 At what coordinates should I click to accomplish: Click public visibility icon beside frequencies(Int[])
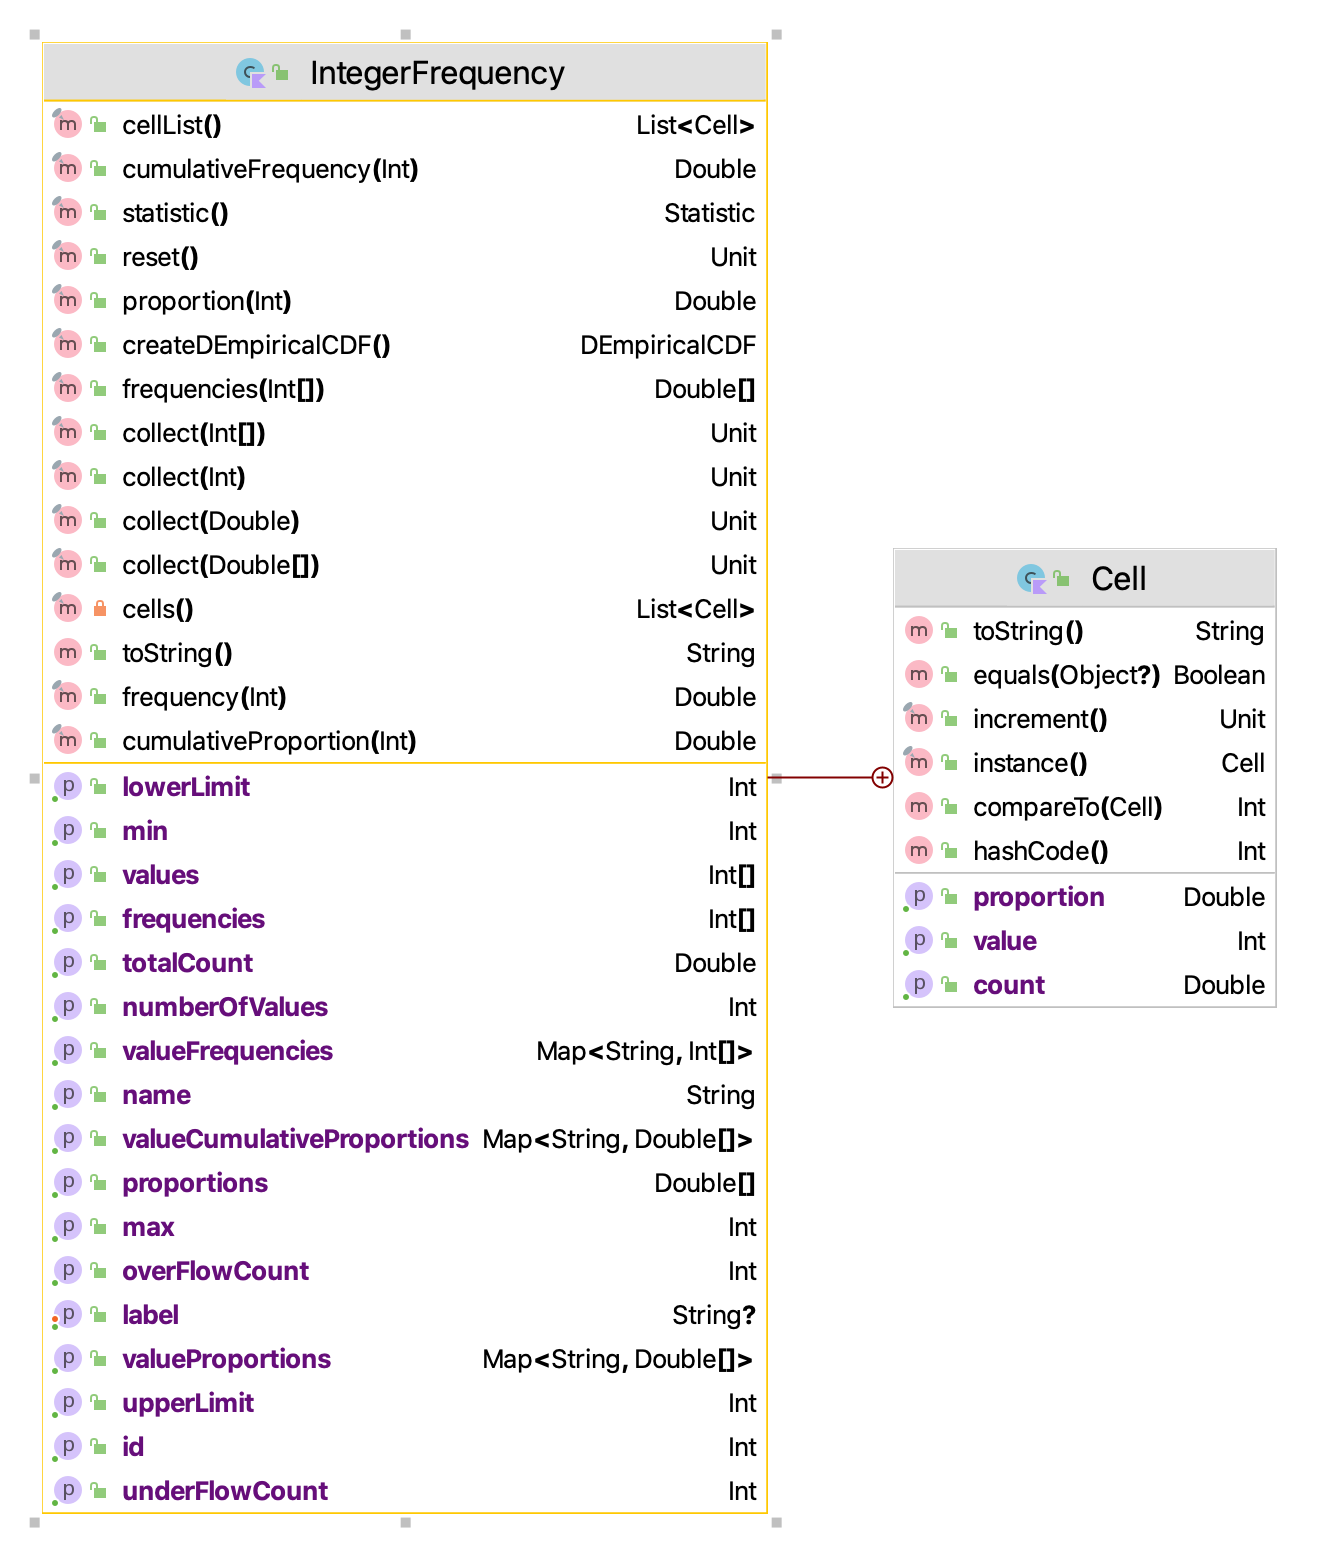[99, 389]
